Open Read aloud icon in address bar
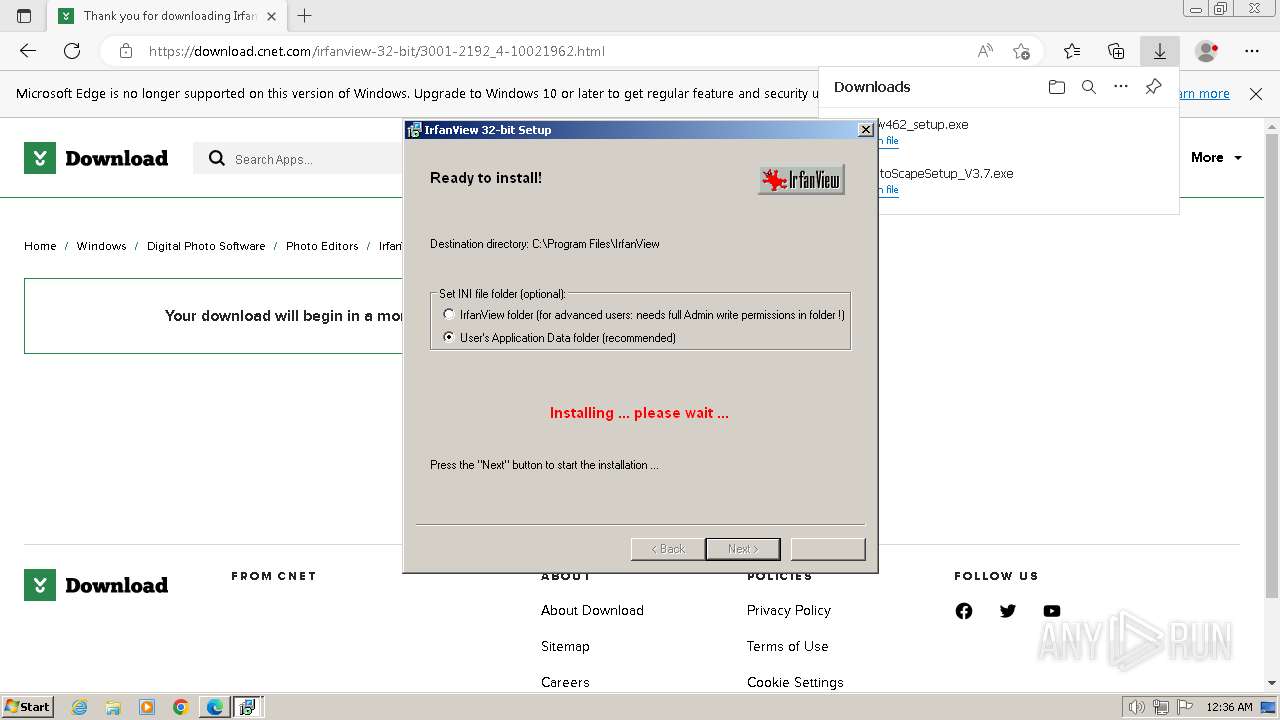Viewport: 1280px width, 720px height. [985, 51]
